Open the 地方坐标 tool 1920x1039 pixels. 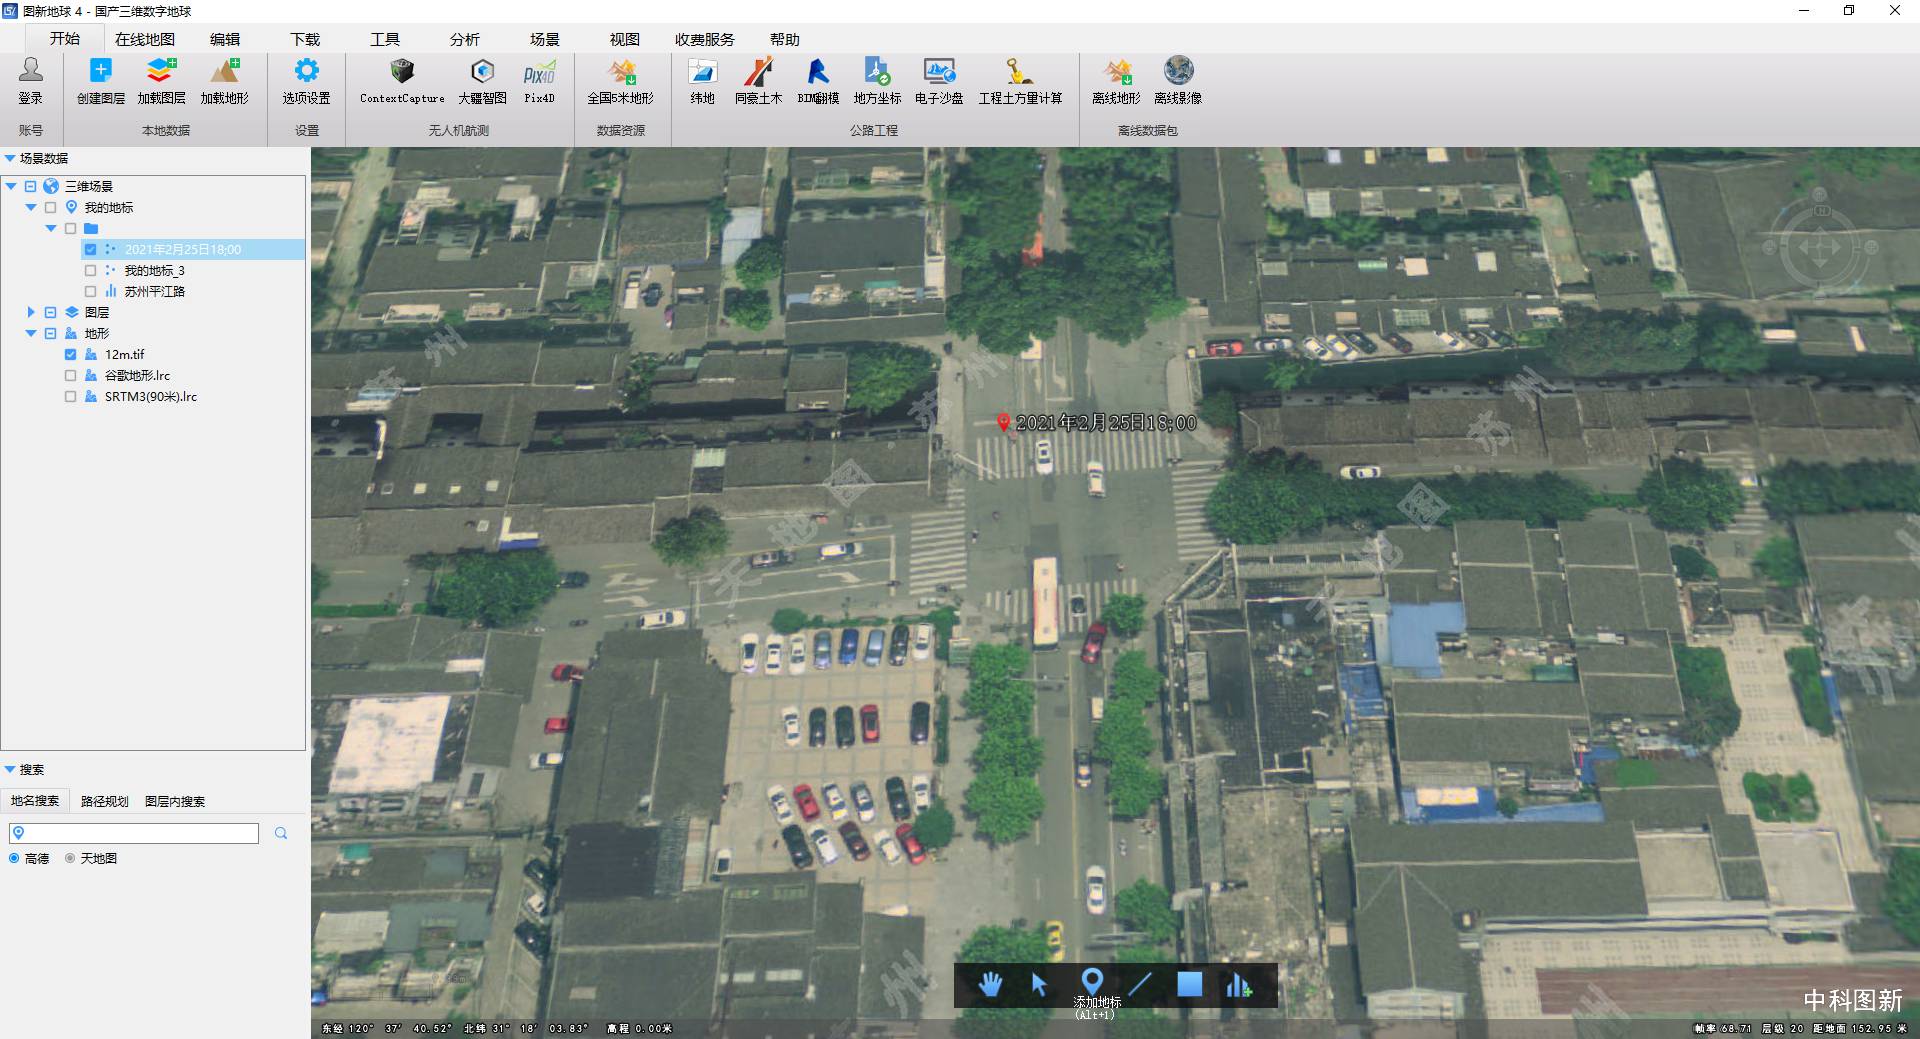coord(877,81)
